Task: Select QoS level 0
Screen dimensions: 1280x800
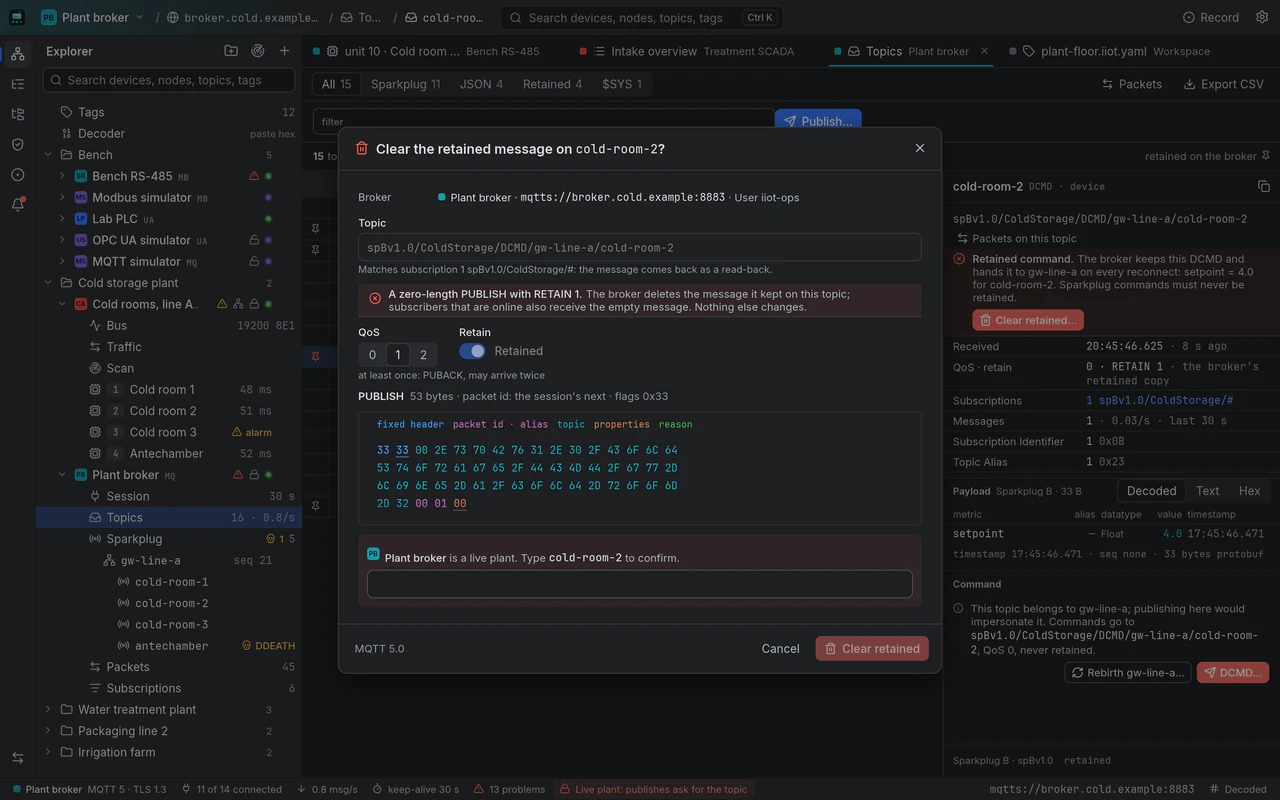Action: pyautogui.click(x=372, y=355)
